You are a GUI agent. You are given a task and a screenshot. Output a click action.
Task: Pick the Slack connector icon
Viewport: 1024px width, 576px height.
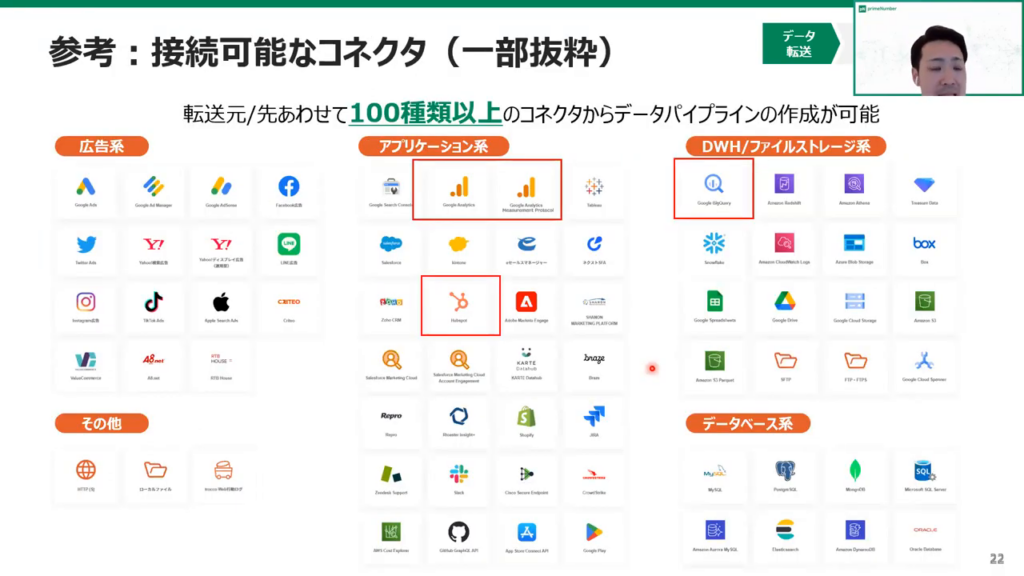click(459, 474)
